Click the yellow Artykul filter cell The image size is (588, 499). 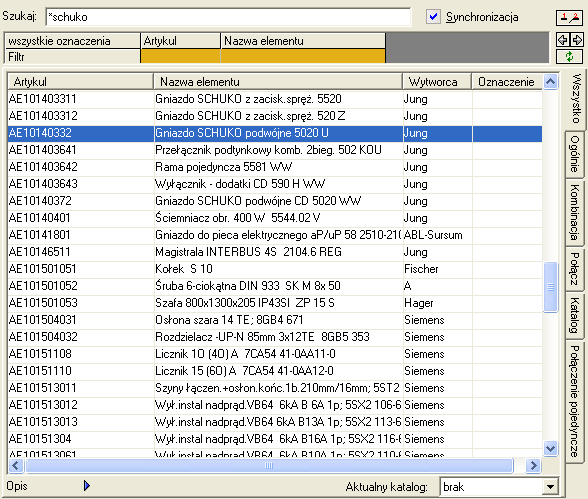[x=180, y=56]
